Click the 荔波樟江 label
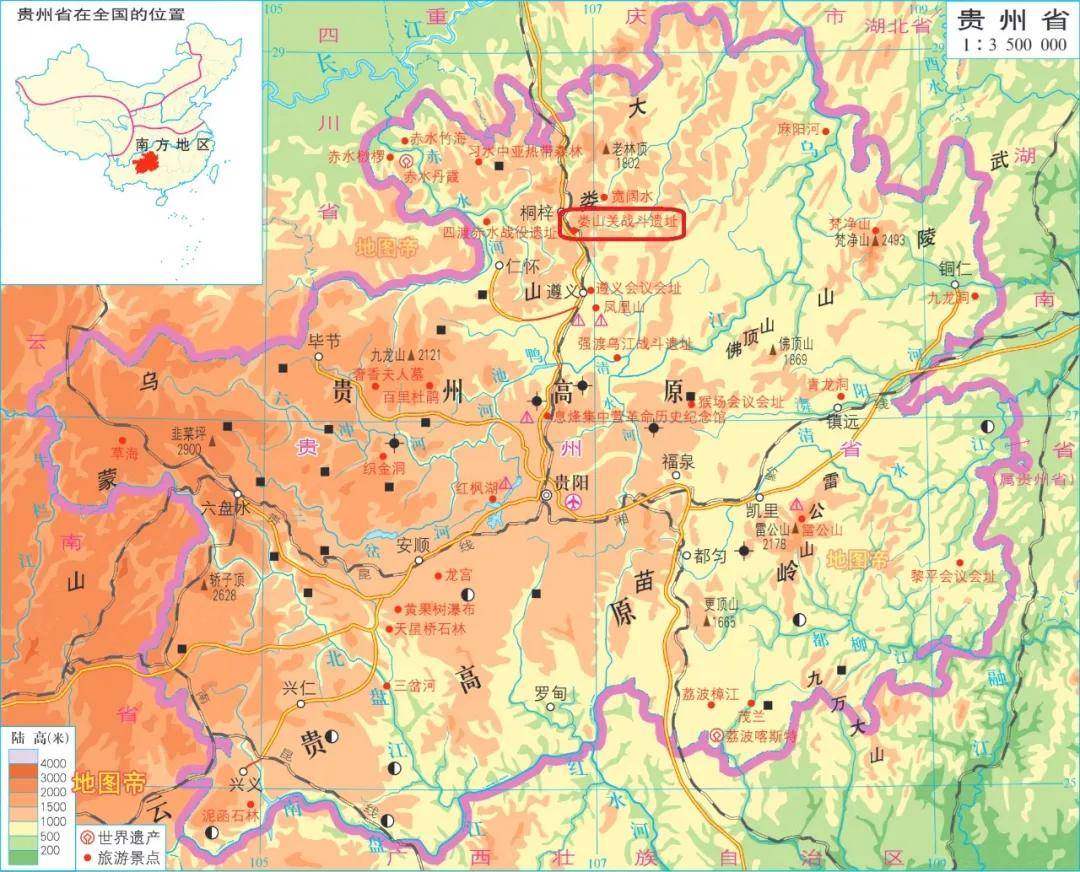The width and height of the screenshot is (1080, 872). pos(710,694)
